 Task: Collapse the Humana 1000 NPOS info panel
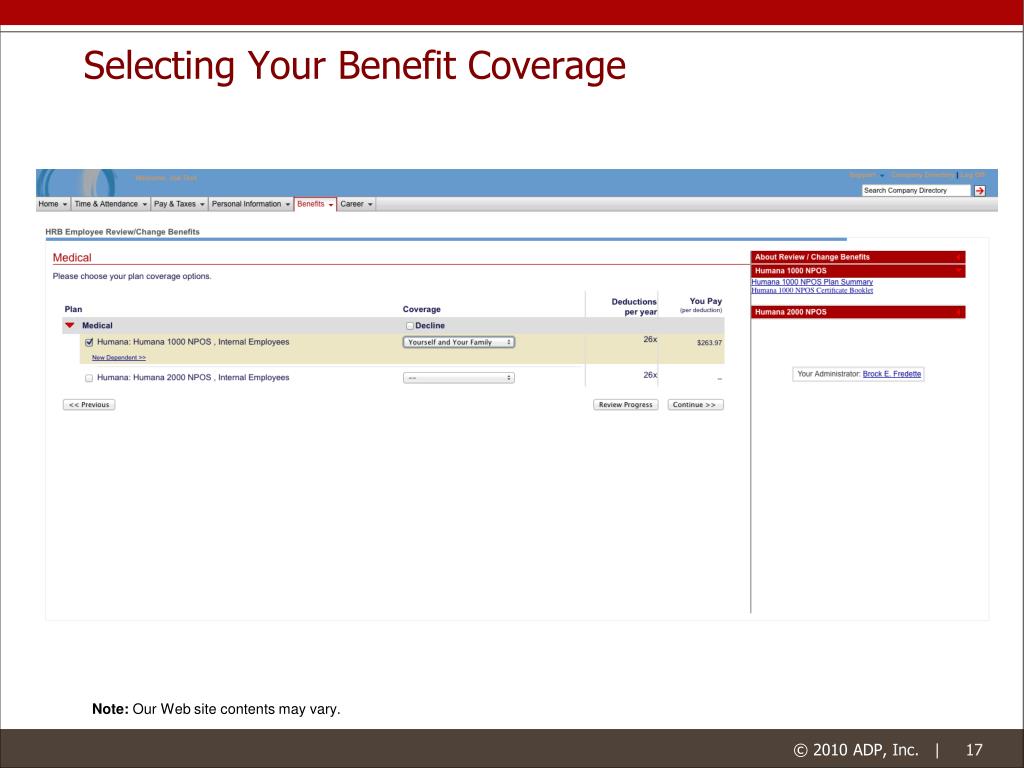pos(857,271)
